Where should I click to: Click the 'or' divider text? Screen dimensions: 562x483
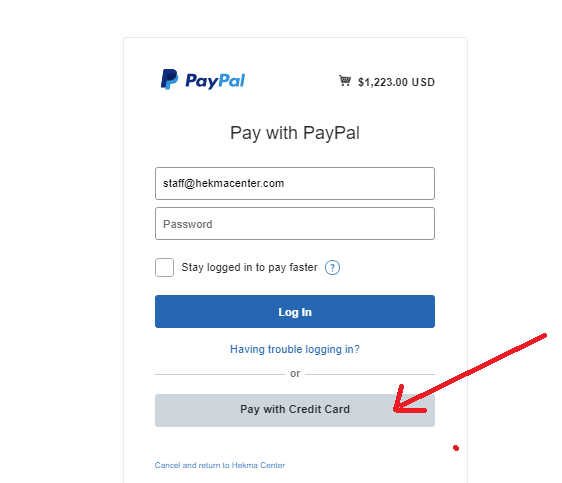pos(295,374)
